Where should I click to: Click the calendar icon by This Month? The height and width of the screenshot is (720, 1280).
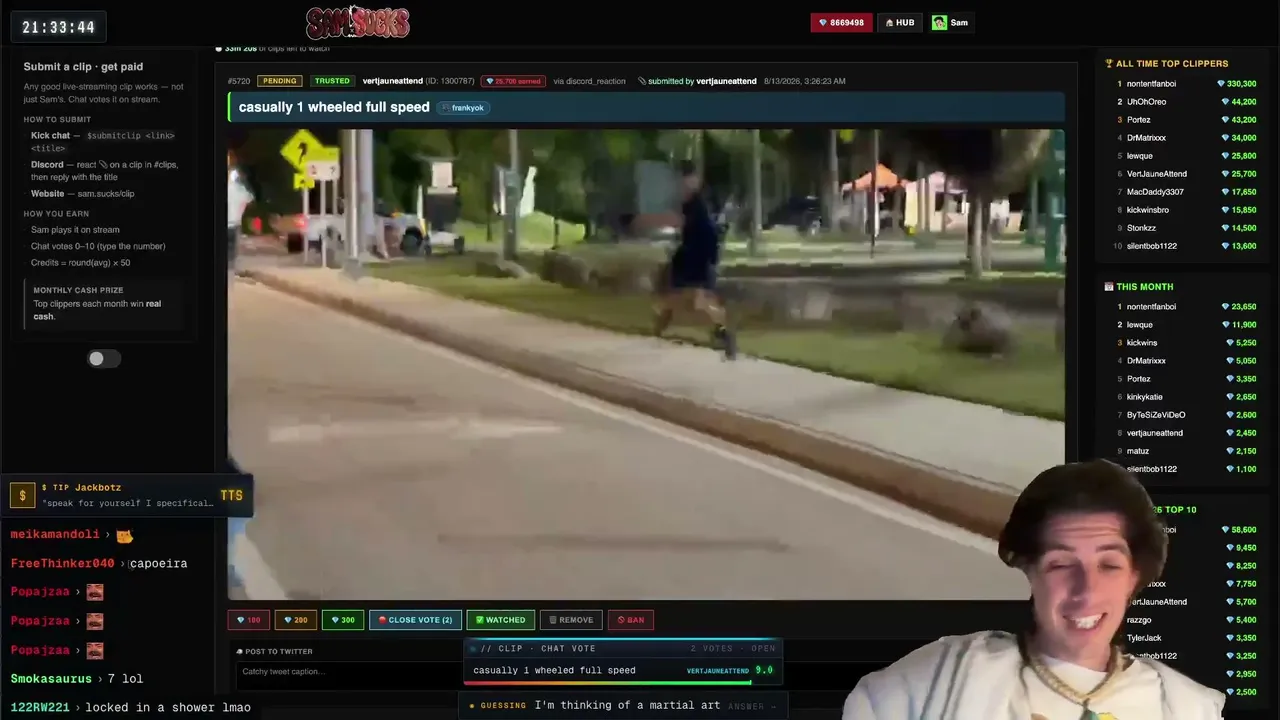[x=1109, y=287]
